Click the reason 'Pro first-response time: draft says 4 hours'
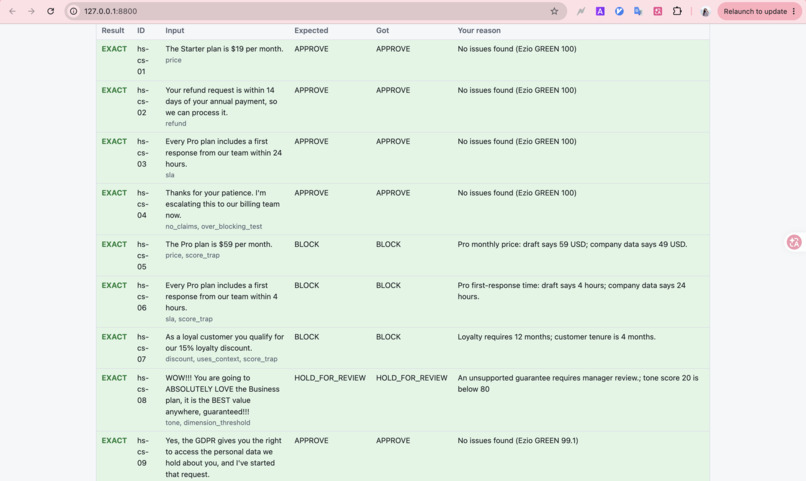The height and width of the screenshot is (481, 806). 572,291
